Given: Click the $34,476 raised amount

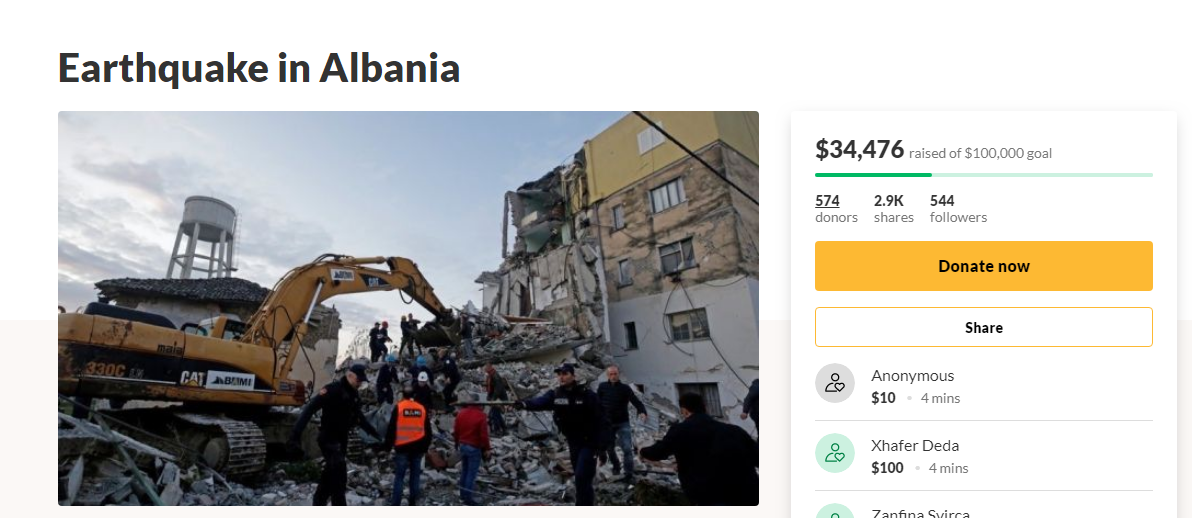Looking at the screenshot, I should 860,149.
